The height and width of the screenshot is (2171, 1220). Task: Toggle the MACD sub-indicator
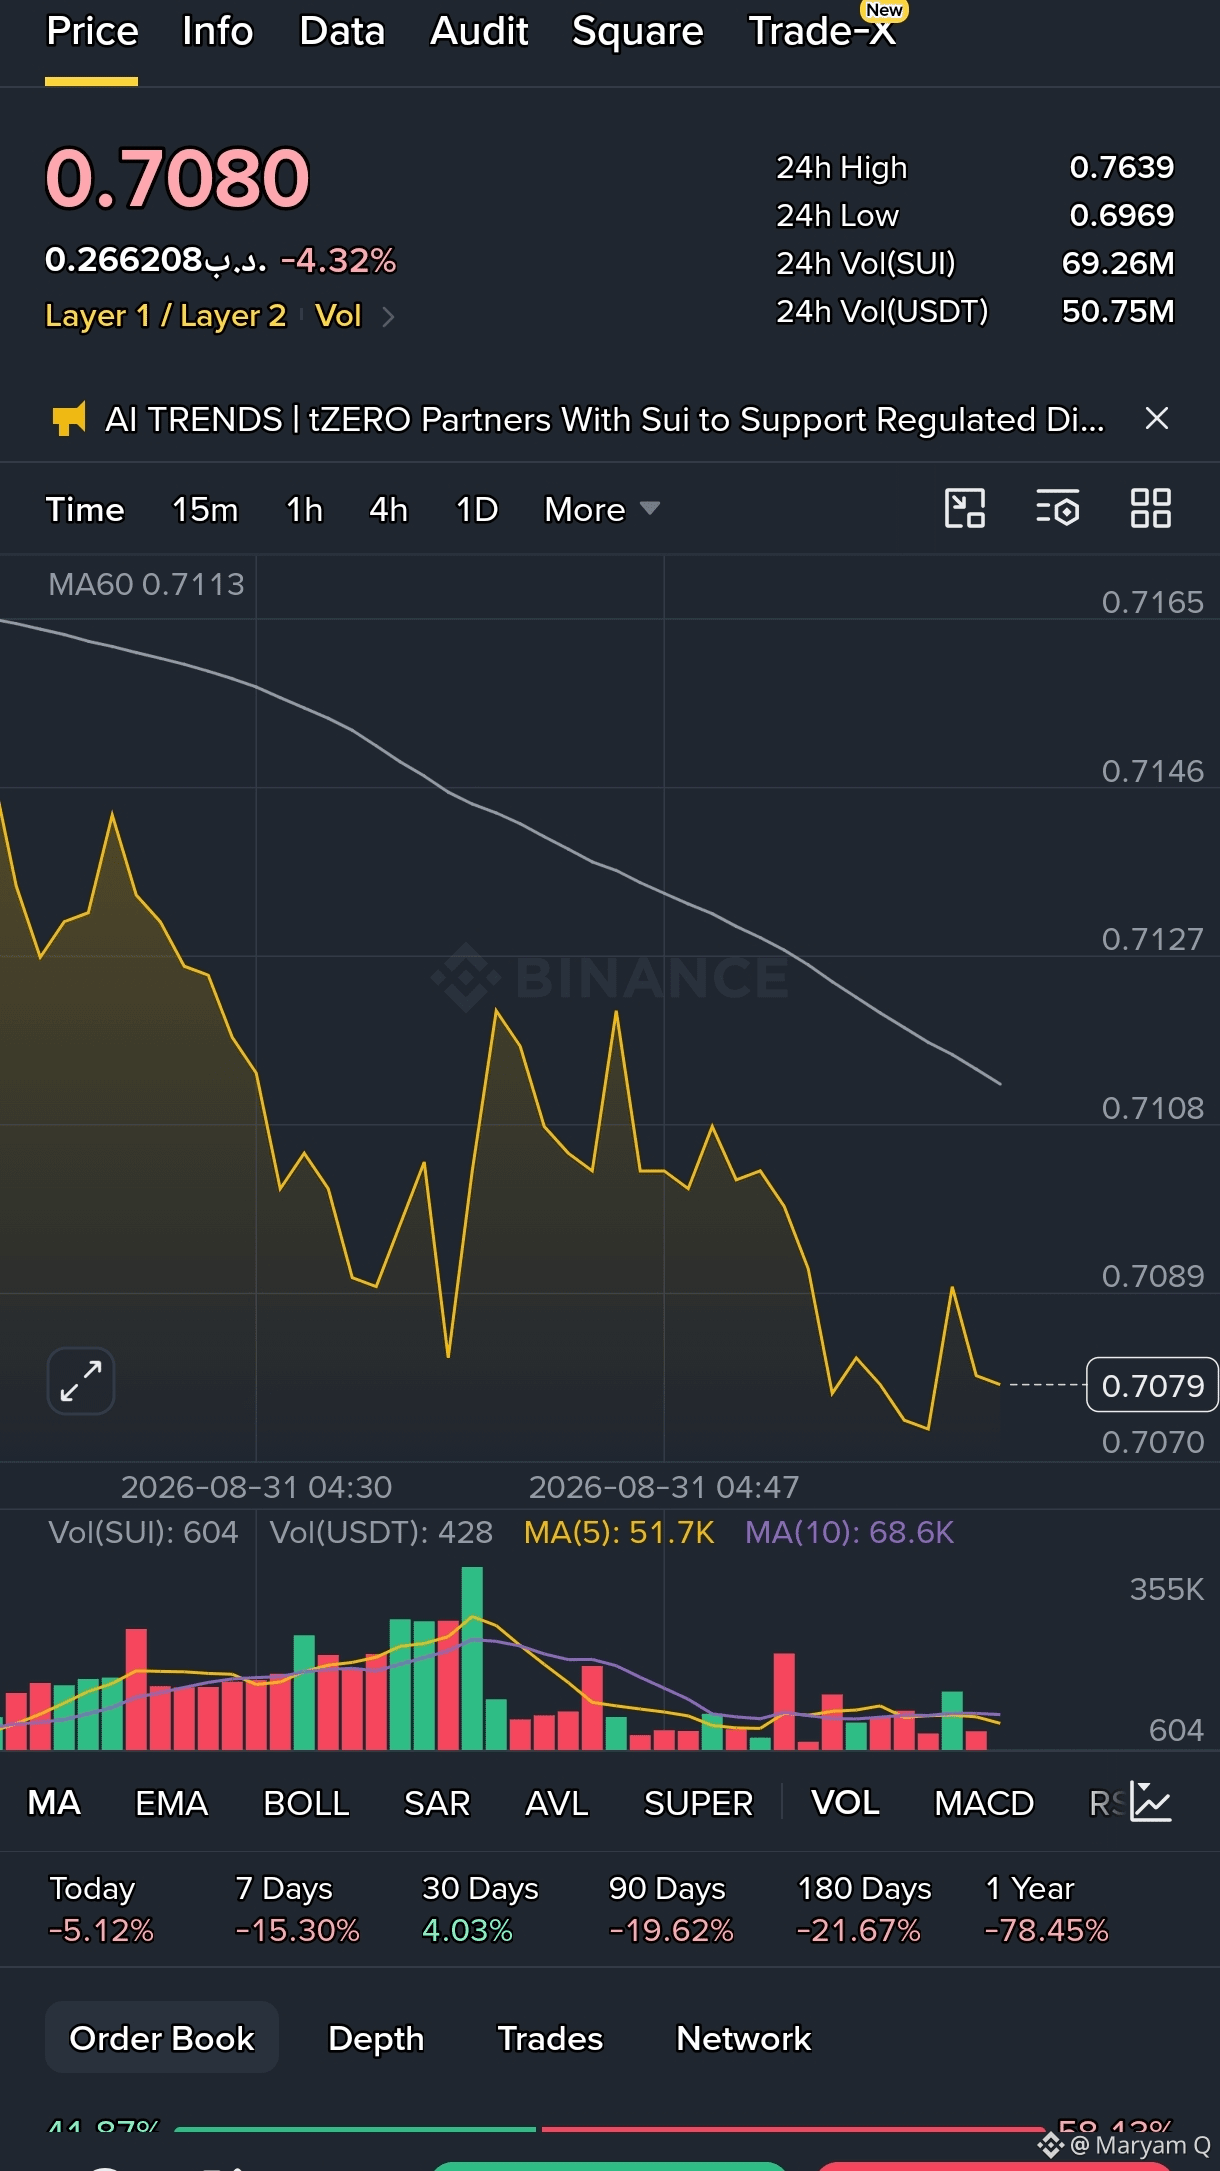pyautogui.click(x=984, y=1803)
